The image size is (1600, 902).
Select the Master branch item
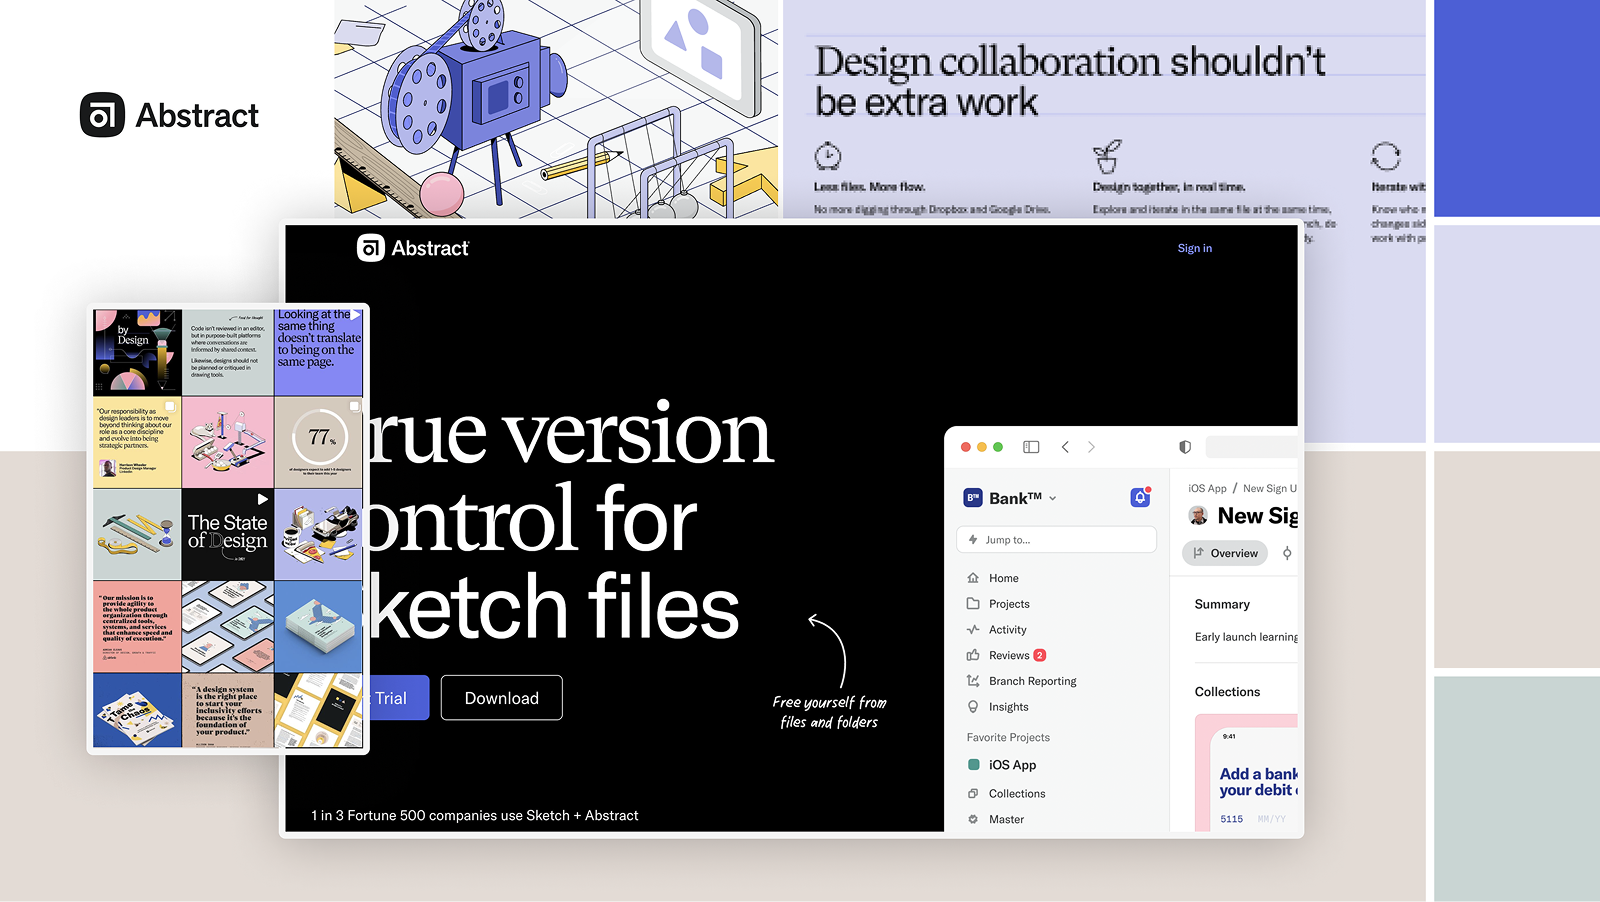tap(1006, 819)
